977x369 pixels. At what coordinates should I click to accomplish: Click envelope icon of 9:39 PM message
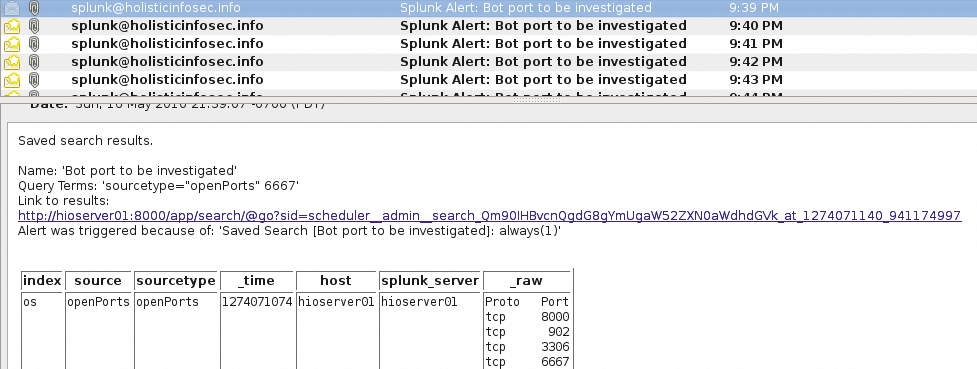(x=12, y=8)
